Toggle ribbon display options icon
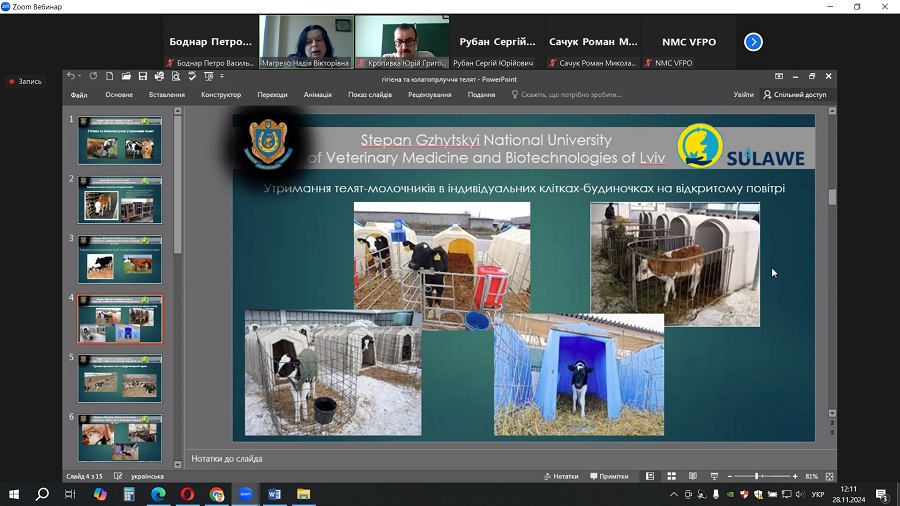Image resolution: width=900 pixels, height=506 pixels. 779,76
